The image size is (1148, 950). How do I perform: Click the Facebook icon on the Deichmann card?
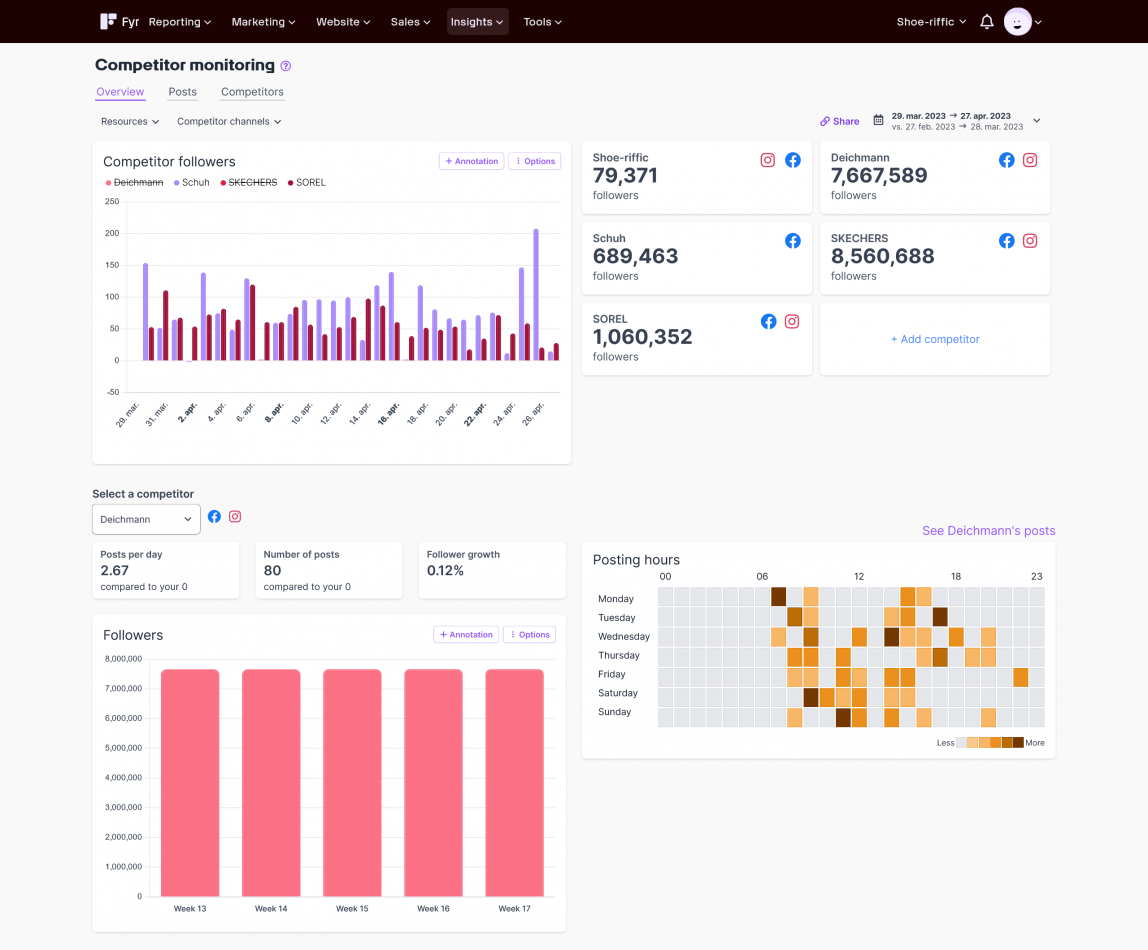1006,159
